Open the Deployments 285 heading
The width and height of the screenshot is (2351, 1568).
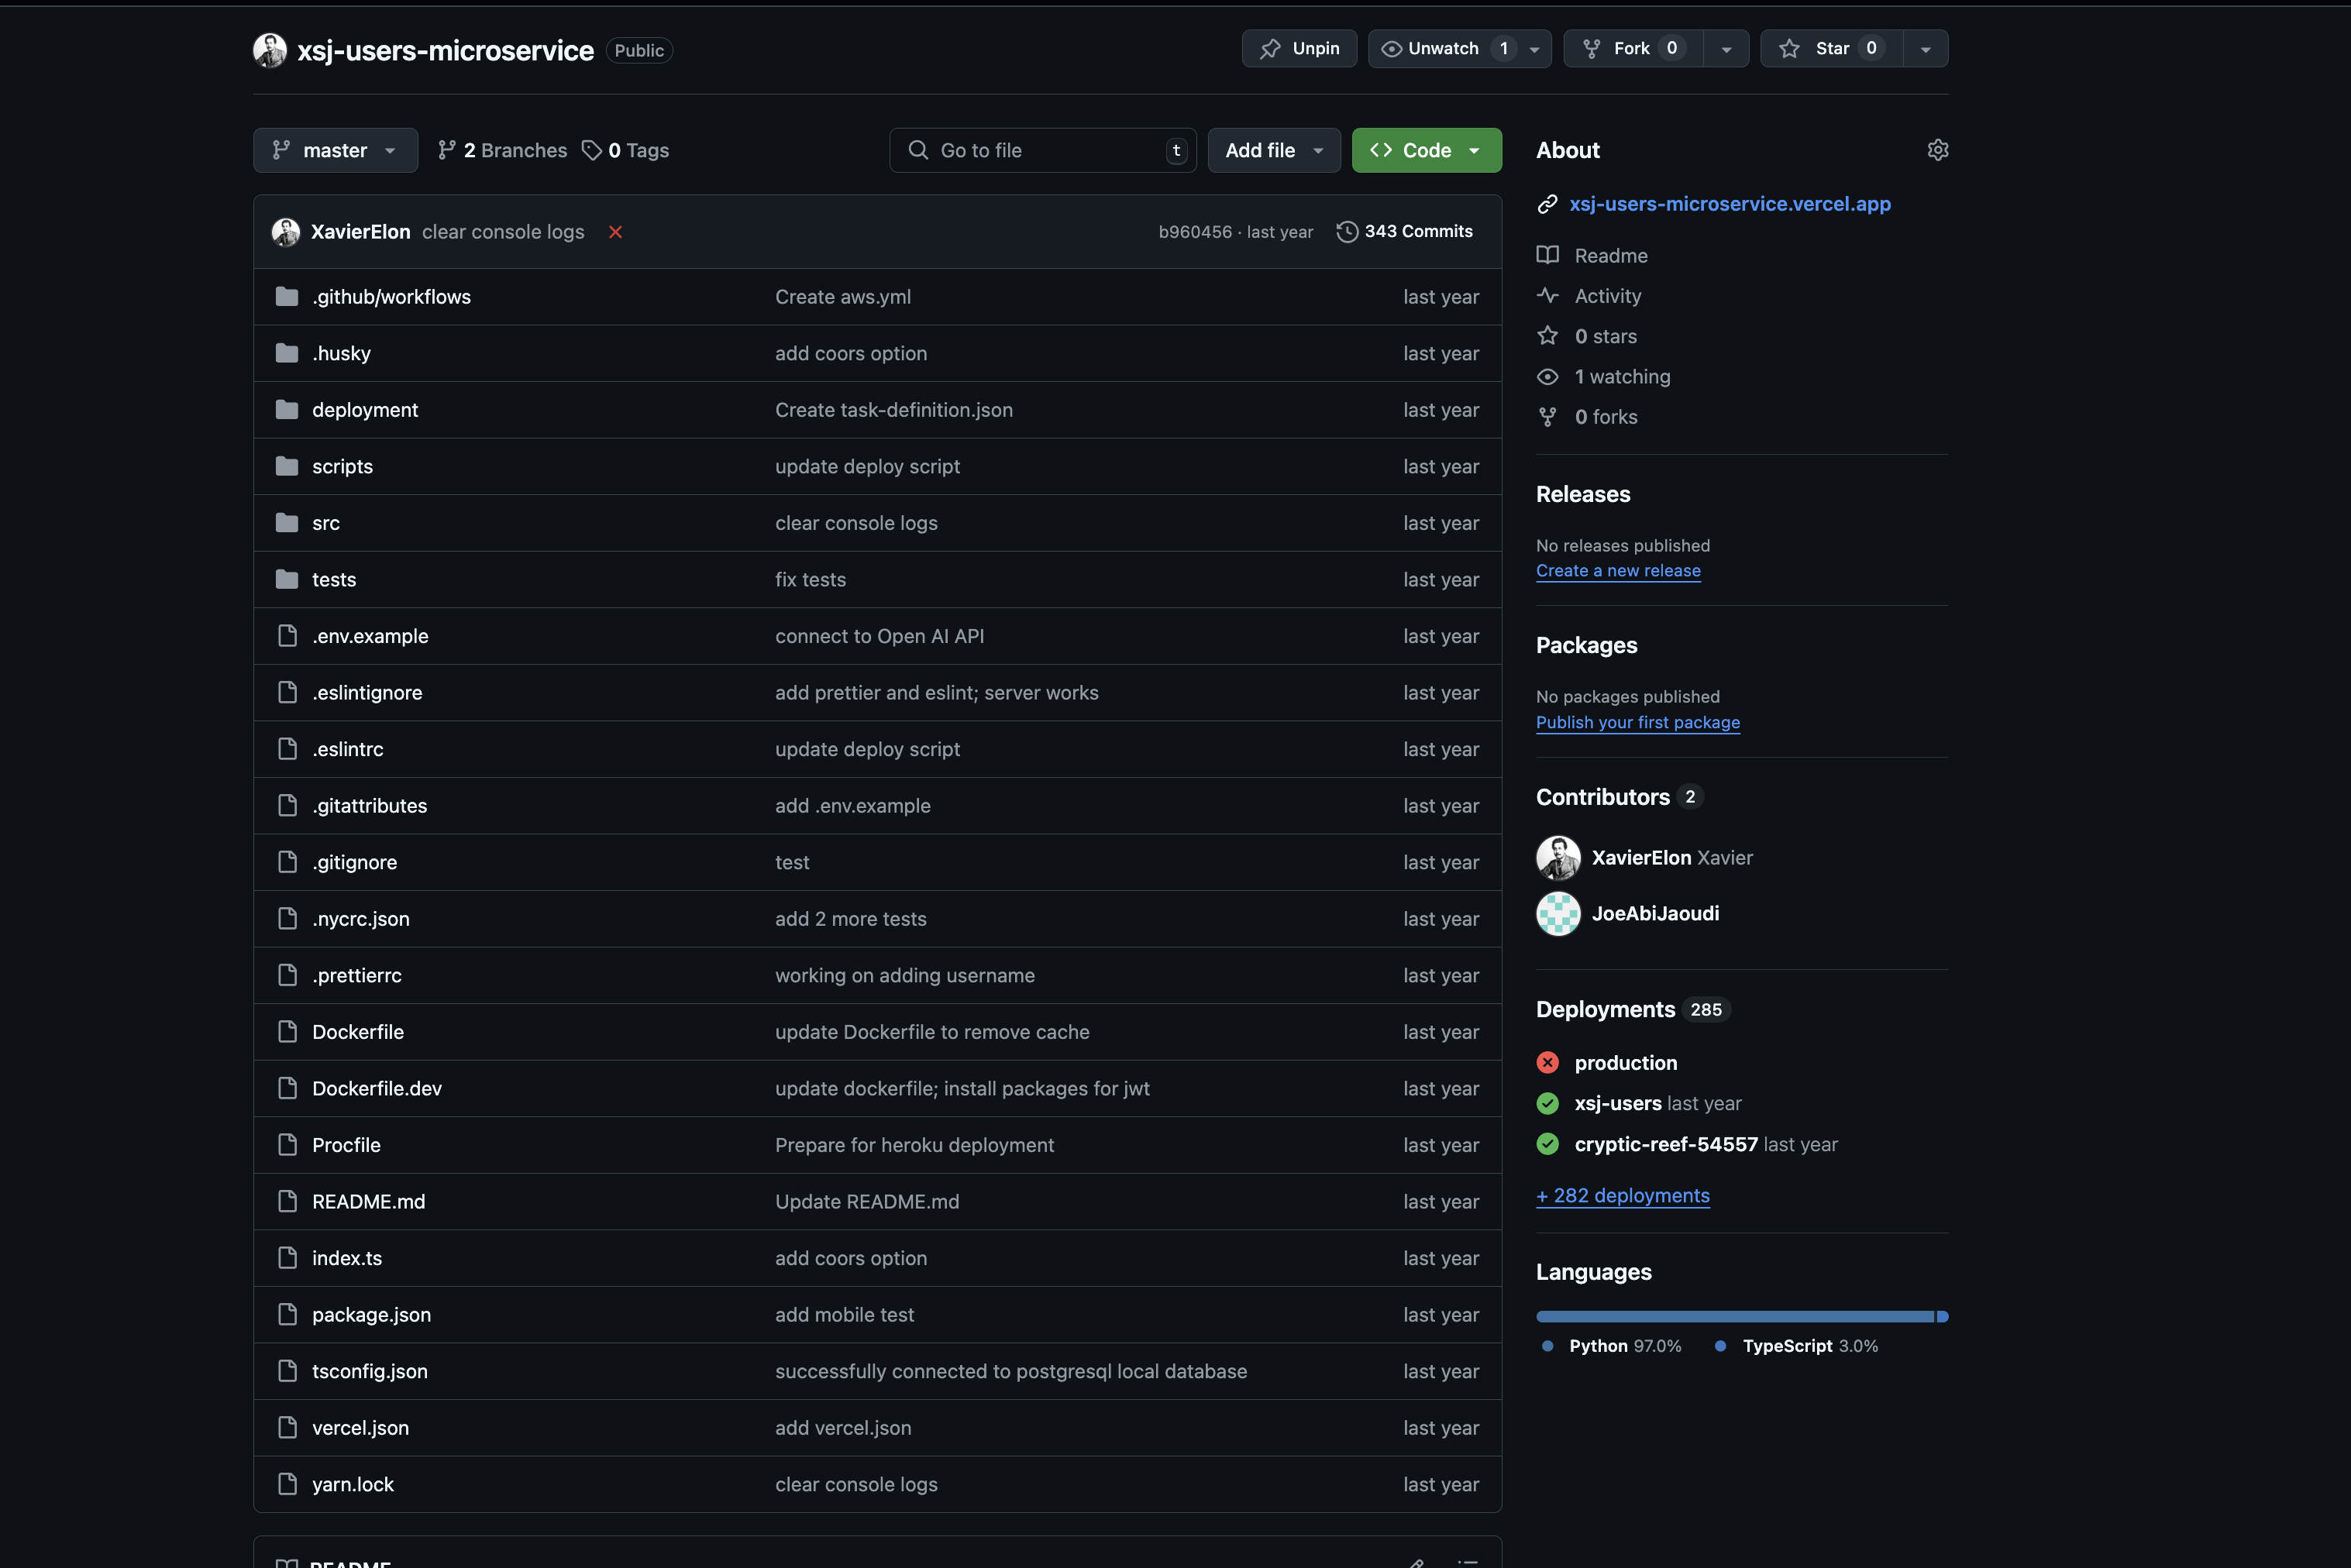click(x=1632, y=1009)
